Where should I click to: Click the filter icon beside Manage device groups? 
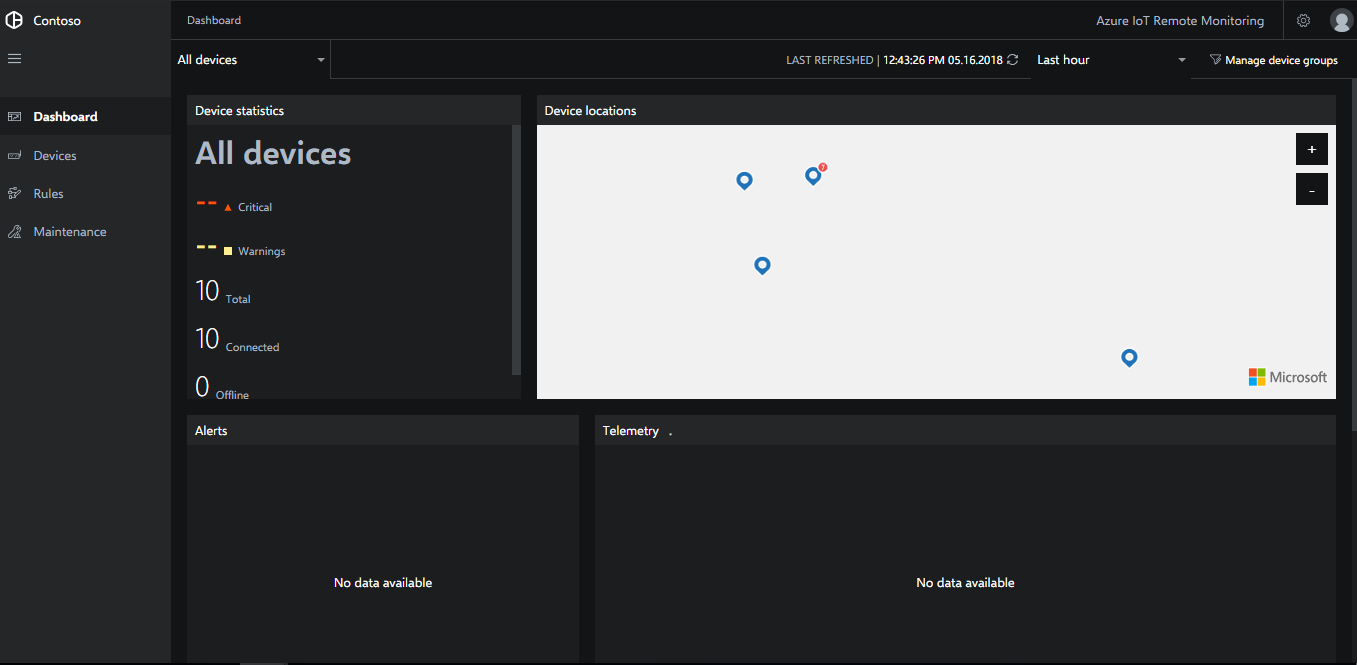tap(1214, 60)
